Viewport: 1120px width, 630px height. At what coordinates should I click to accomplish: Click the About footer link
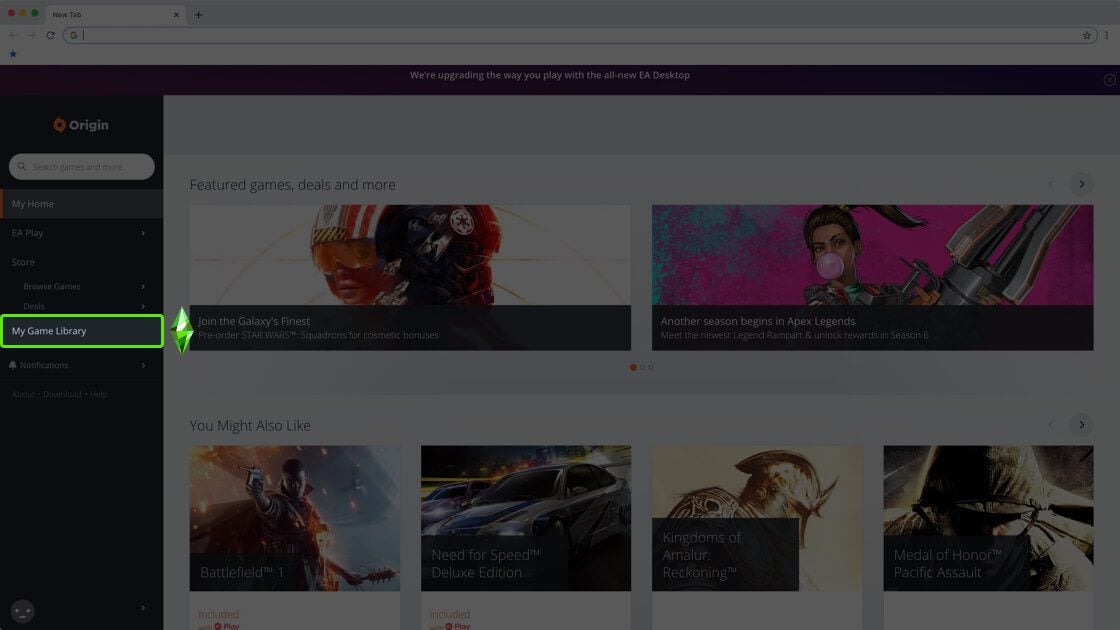23,394
